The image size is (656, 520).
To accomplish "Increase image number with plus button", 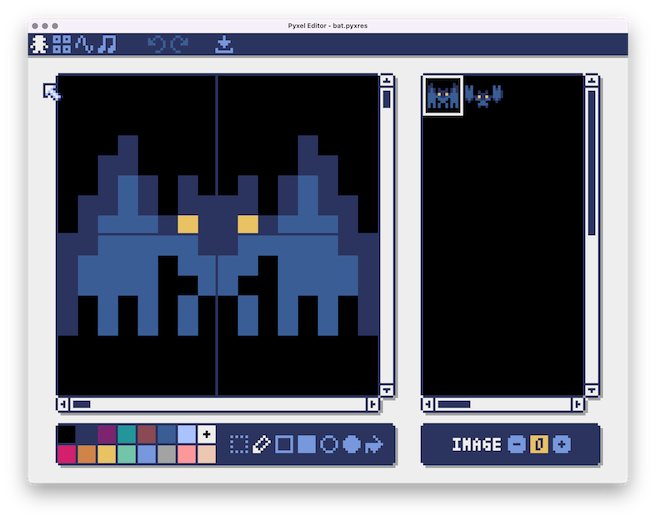I will tap(562, 444).
